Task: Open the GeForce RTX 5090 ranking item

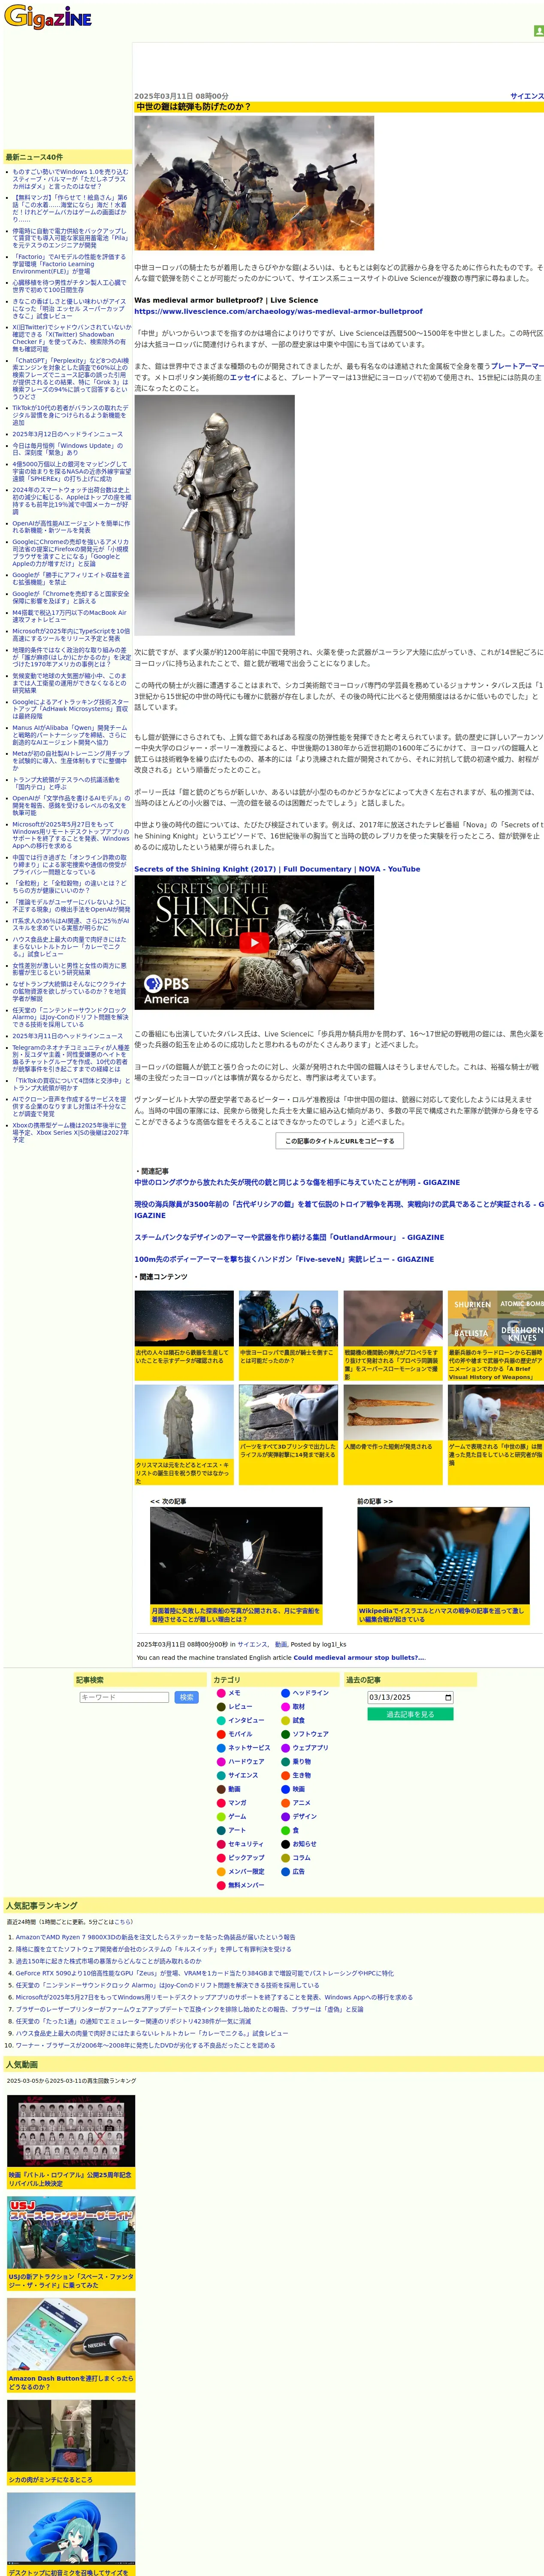Action: tap(204, 1973)
